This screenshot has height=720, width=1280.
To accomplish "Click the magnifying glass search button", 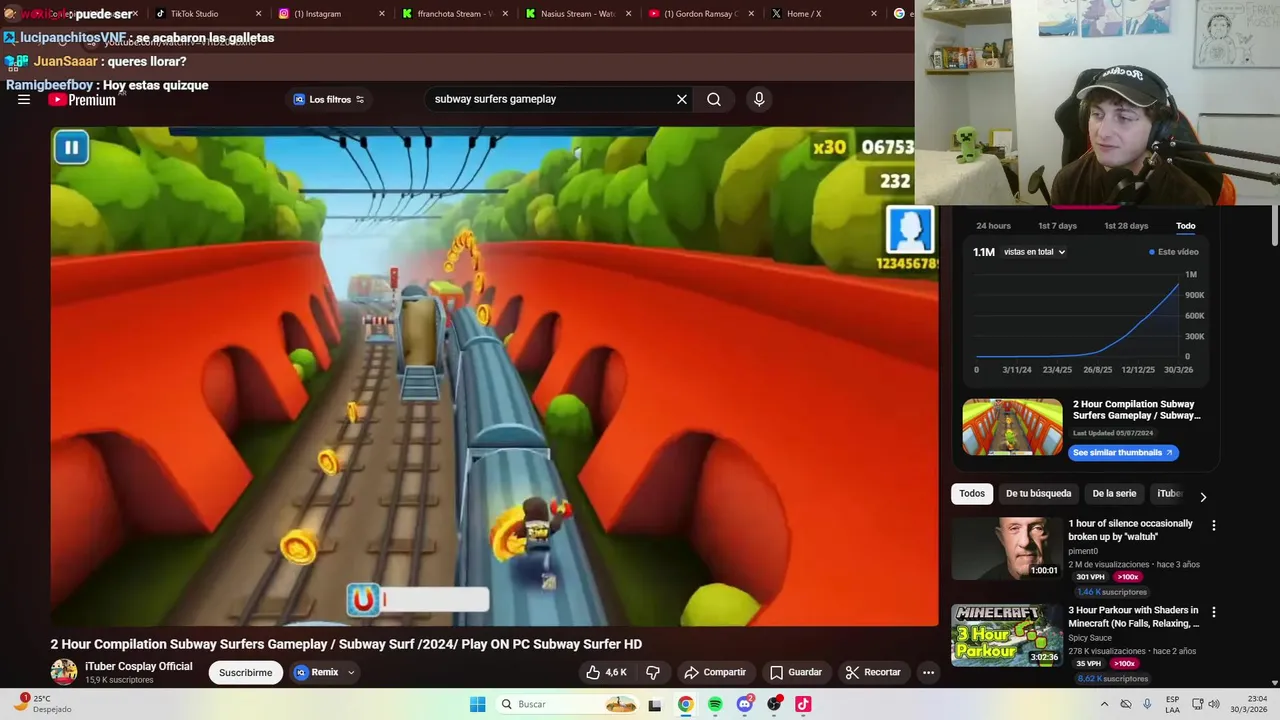I will pyautogui.click(x=714, y=99).
